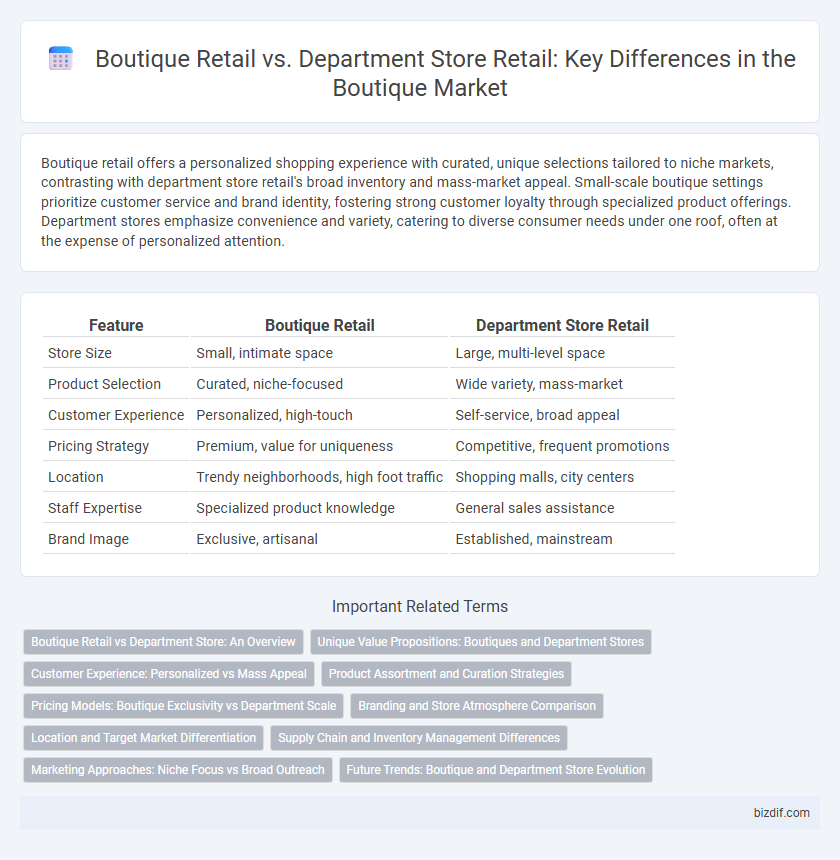Select the 'Store Size' row label

pos(80,353)
